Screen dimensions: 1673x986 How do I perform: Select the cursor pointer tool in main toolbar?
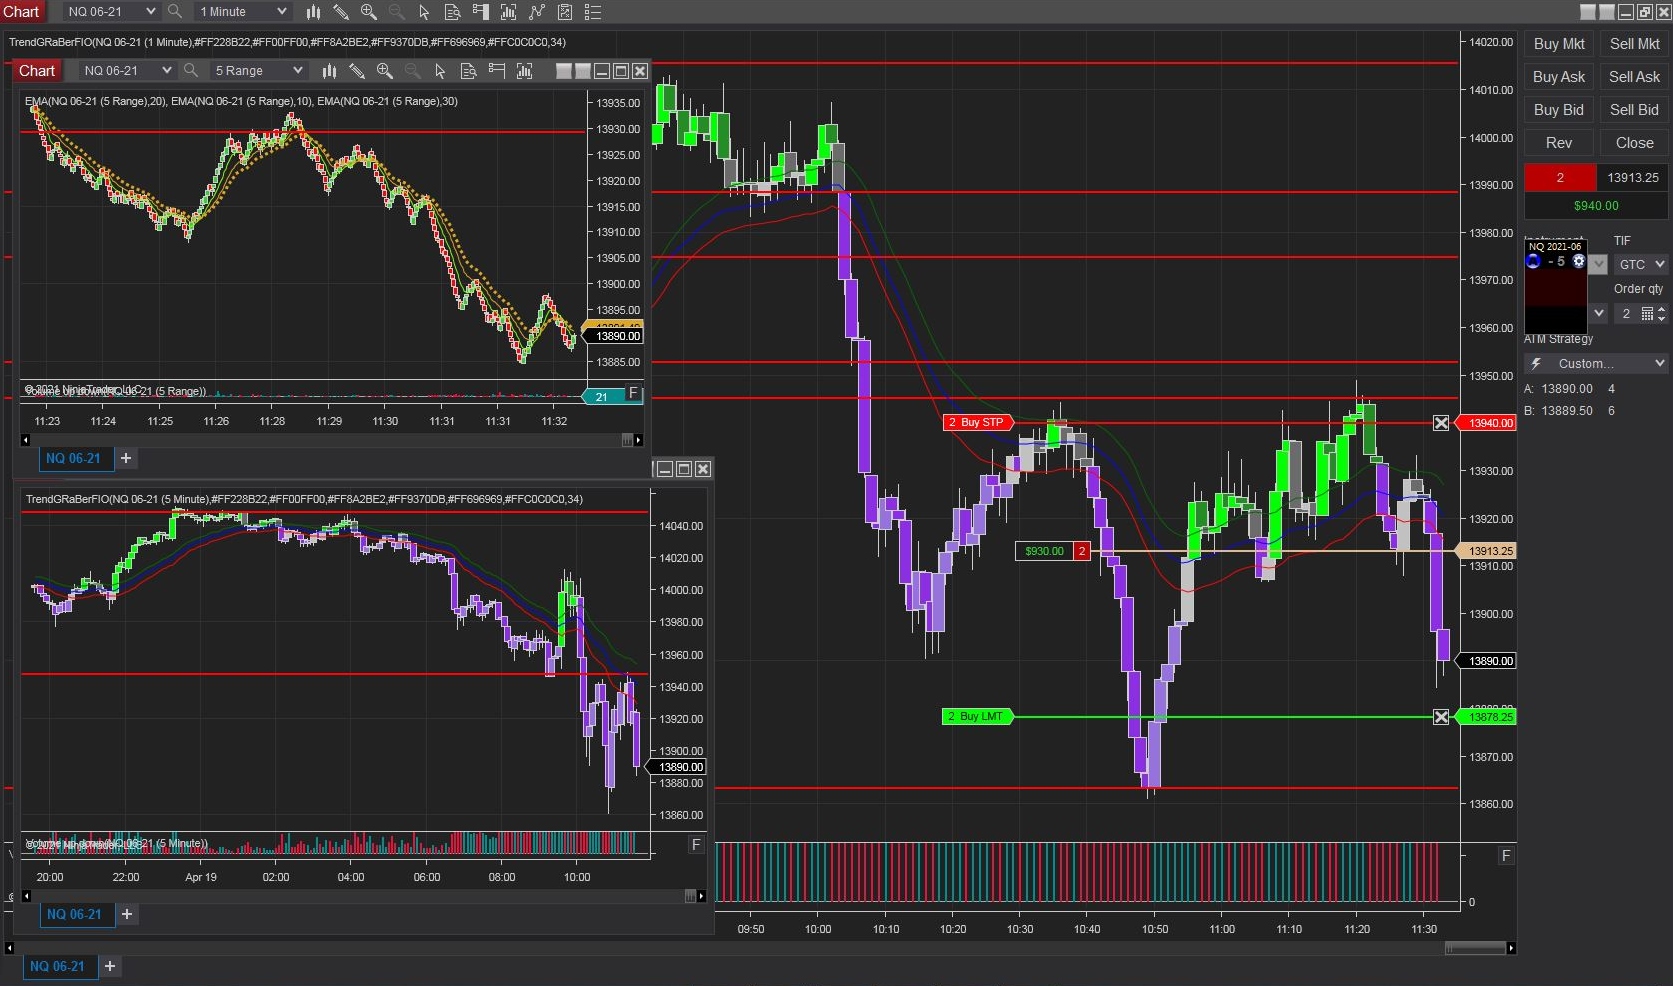tap(424, 12)
